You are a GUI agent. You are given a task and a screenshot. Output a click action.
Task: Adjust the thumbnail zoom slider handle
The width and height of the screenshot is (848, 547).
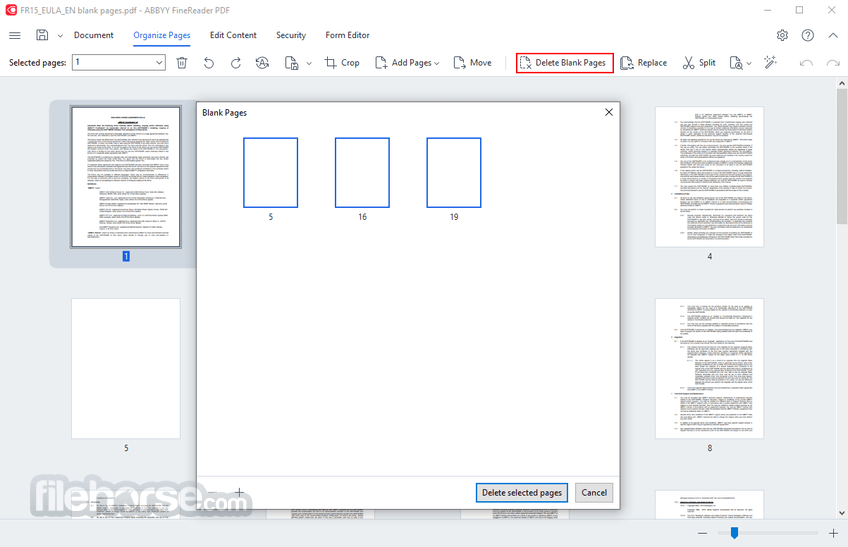click(x=734, y=533)
